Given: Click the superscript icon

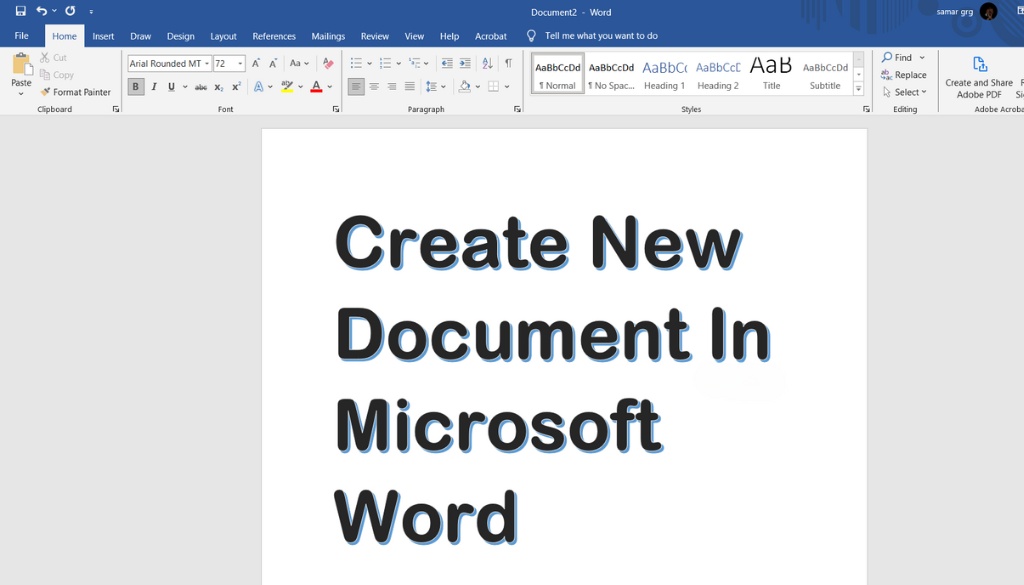Looking at the screenshot, I should (x=236, y=86).
